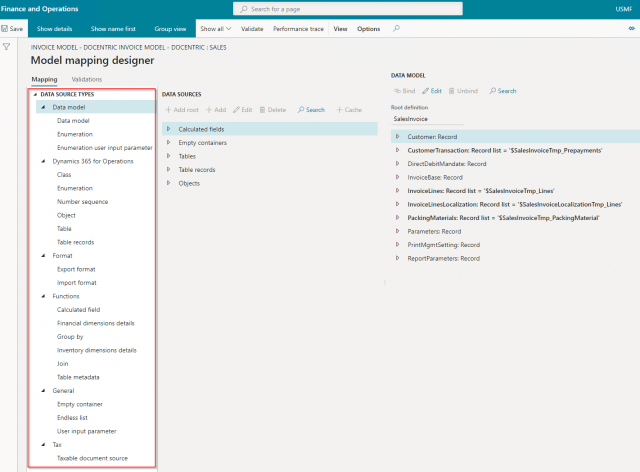The width and height of the screenshot is (640, 472).
Task: Click Search in Data model pane
Action: 503,91
